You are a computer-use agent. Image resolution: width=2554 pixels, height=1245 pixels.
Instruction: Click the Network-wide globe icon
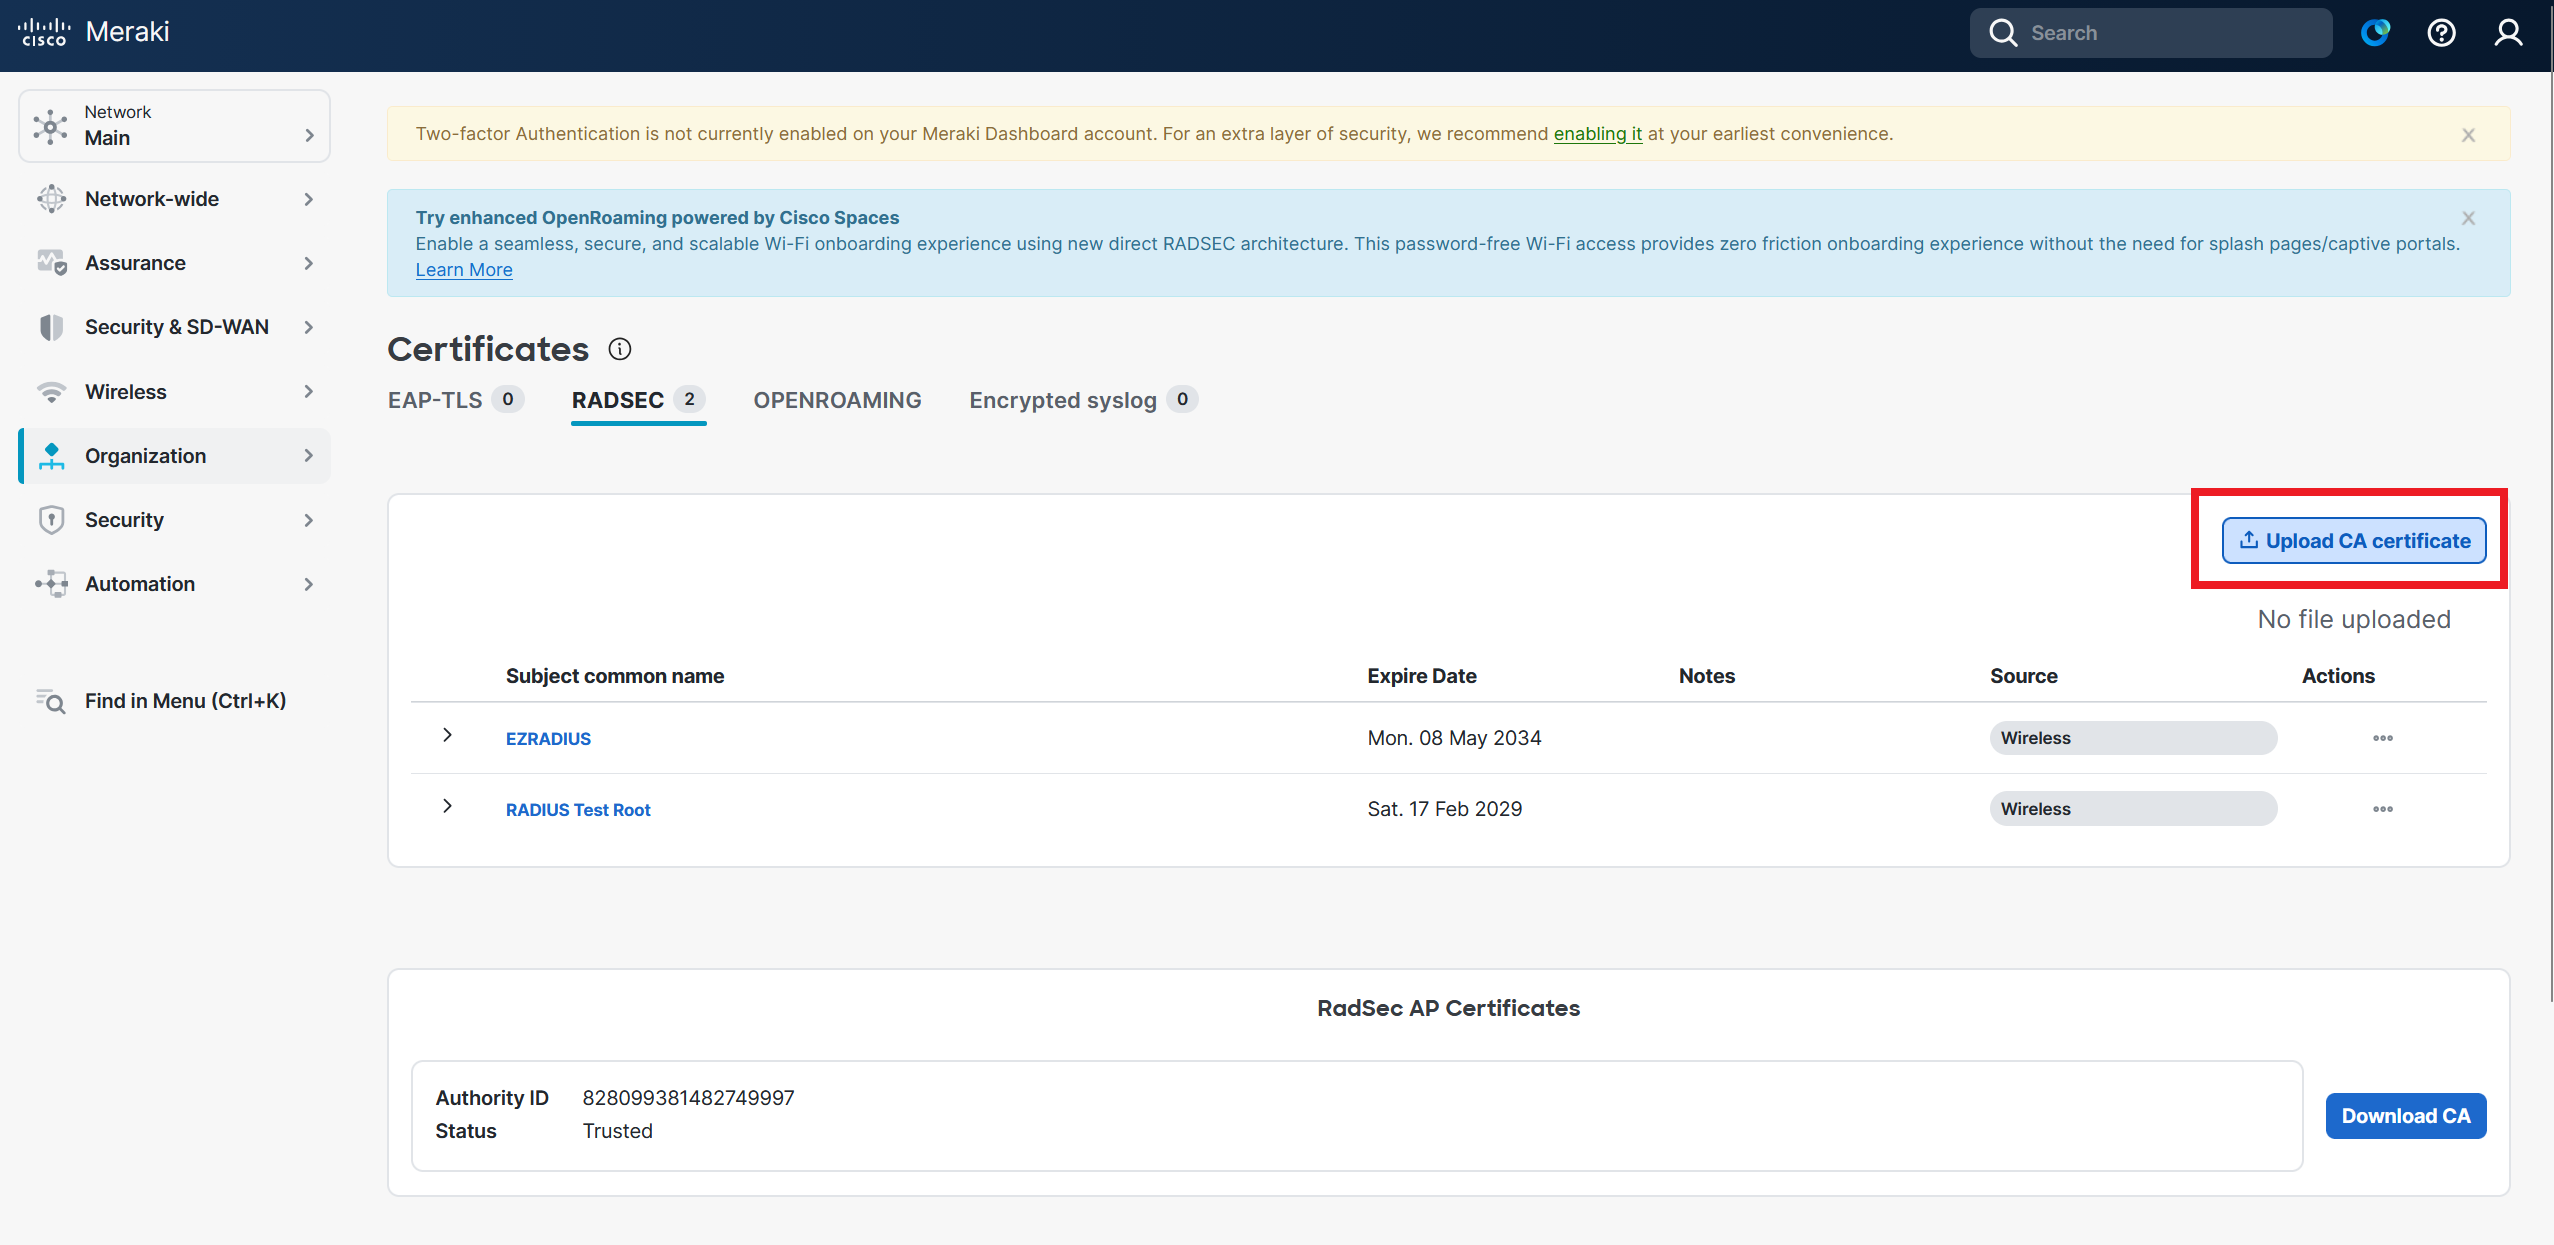point(51,199)
